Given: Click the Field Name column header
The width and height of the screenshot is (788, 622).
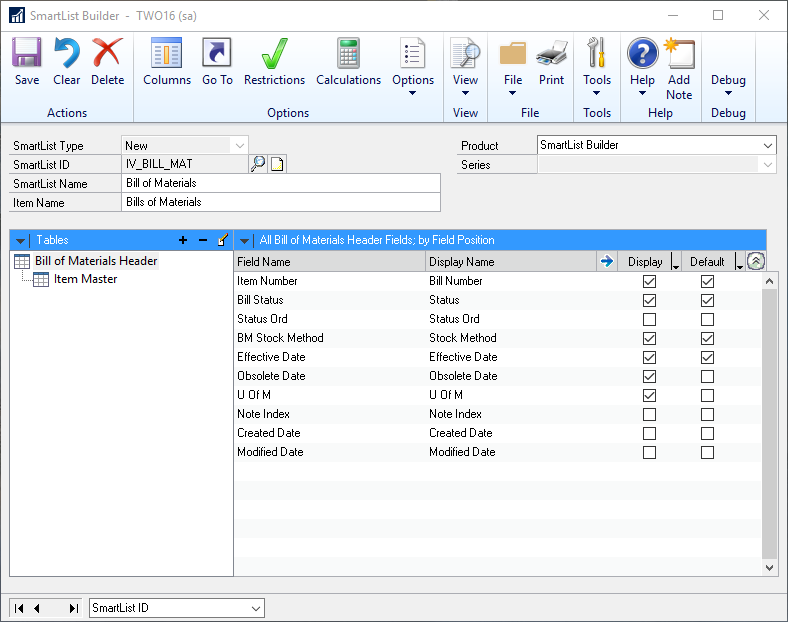Looking at the screenshot, I should 330,262.
